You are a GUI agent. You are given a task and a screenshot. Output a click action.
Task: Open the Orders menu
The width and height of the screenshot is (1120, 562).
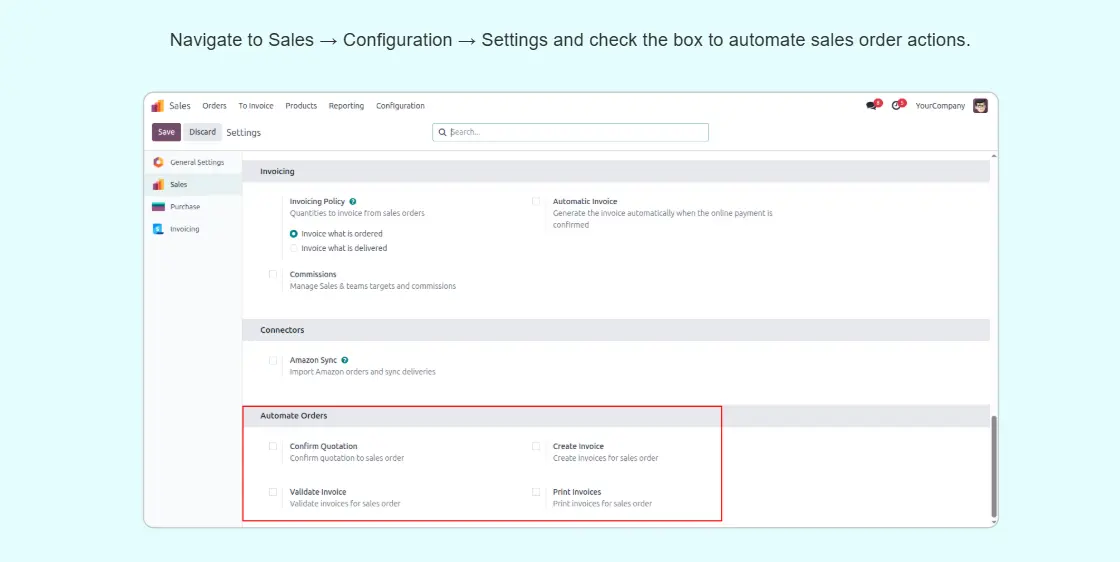tap(214, 106)
